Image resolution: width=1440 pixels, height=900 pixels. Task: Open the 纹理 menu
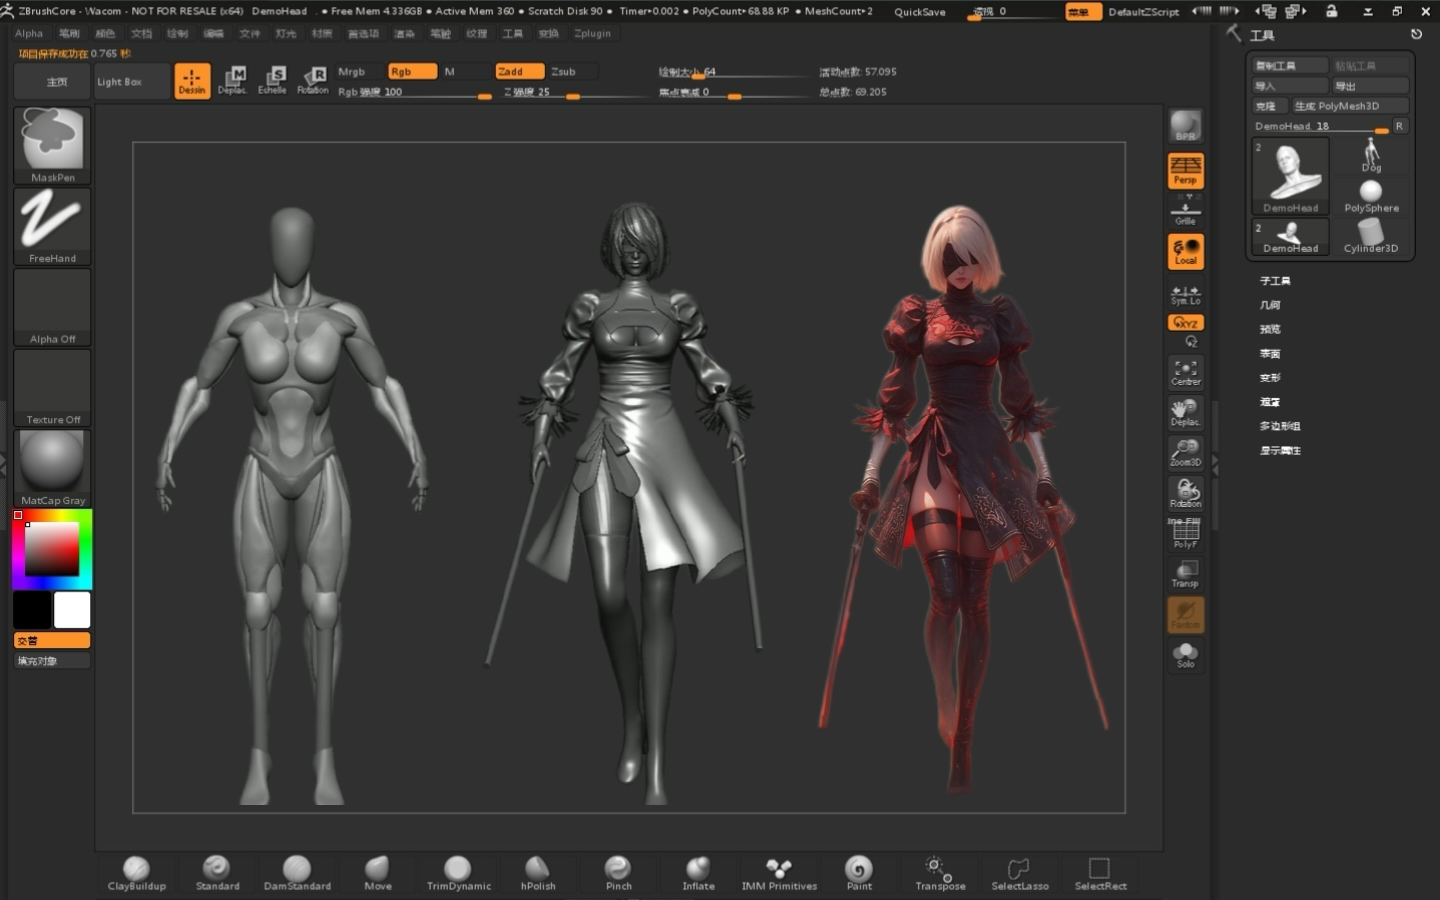pyautogui.click(x=476, y=33)
